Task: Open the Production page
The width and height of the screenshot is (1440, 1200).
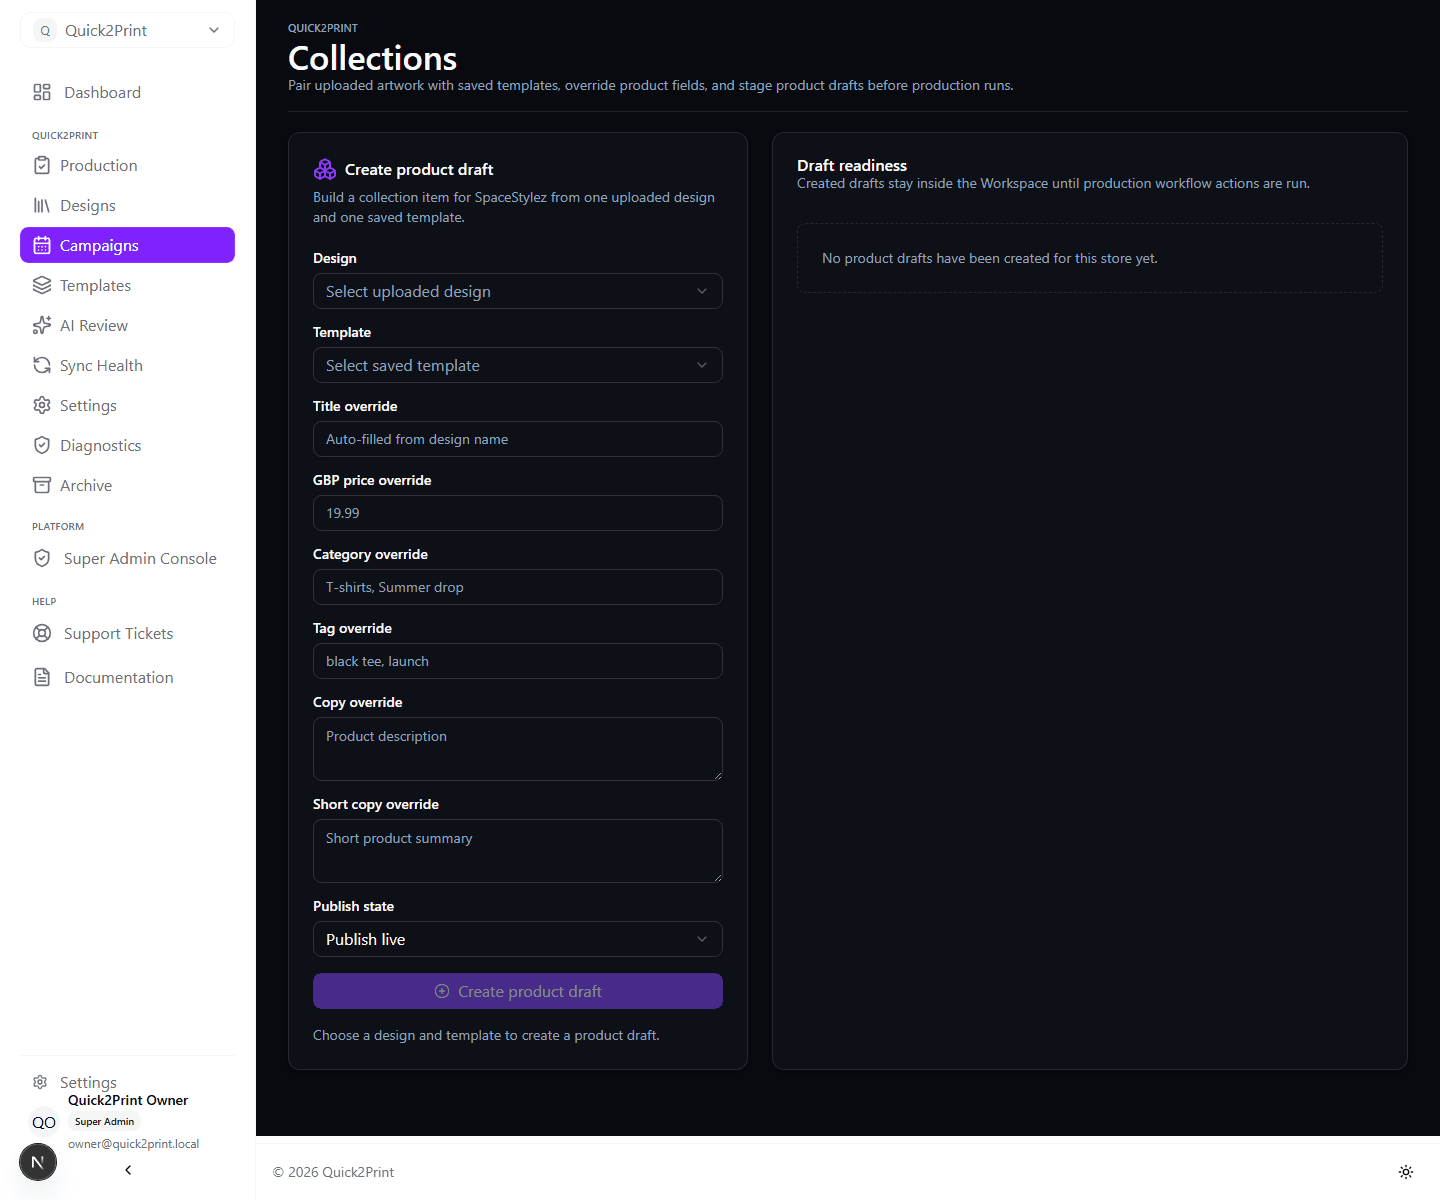Action: click(127, 165)
